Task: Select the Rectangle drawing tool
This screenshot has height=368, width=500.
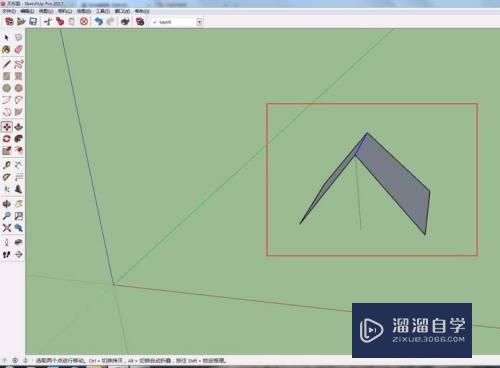Action: pos(6,76)
